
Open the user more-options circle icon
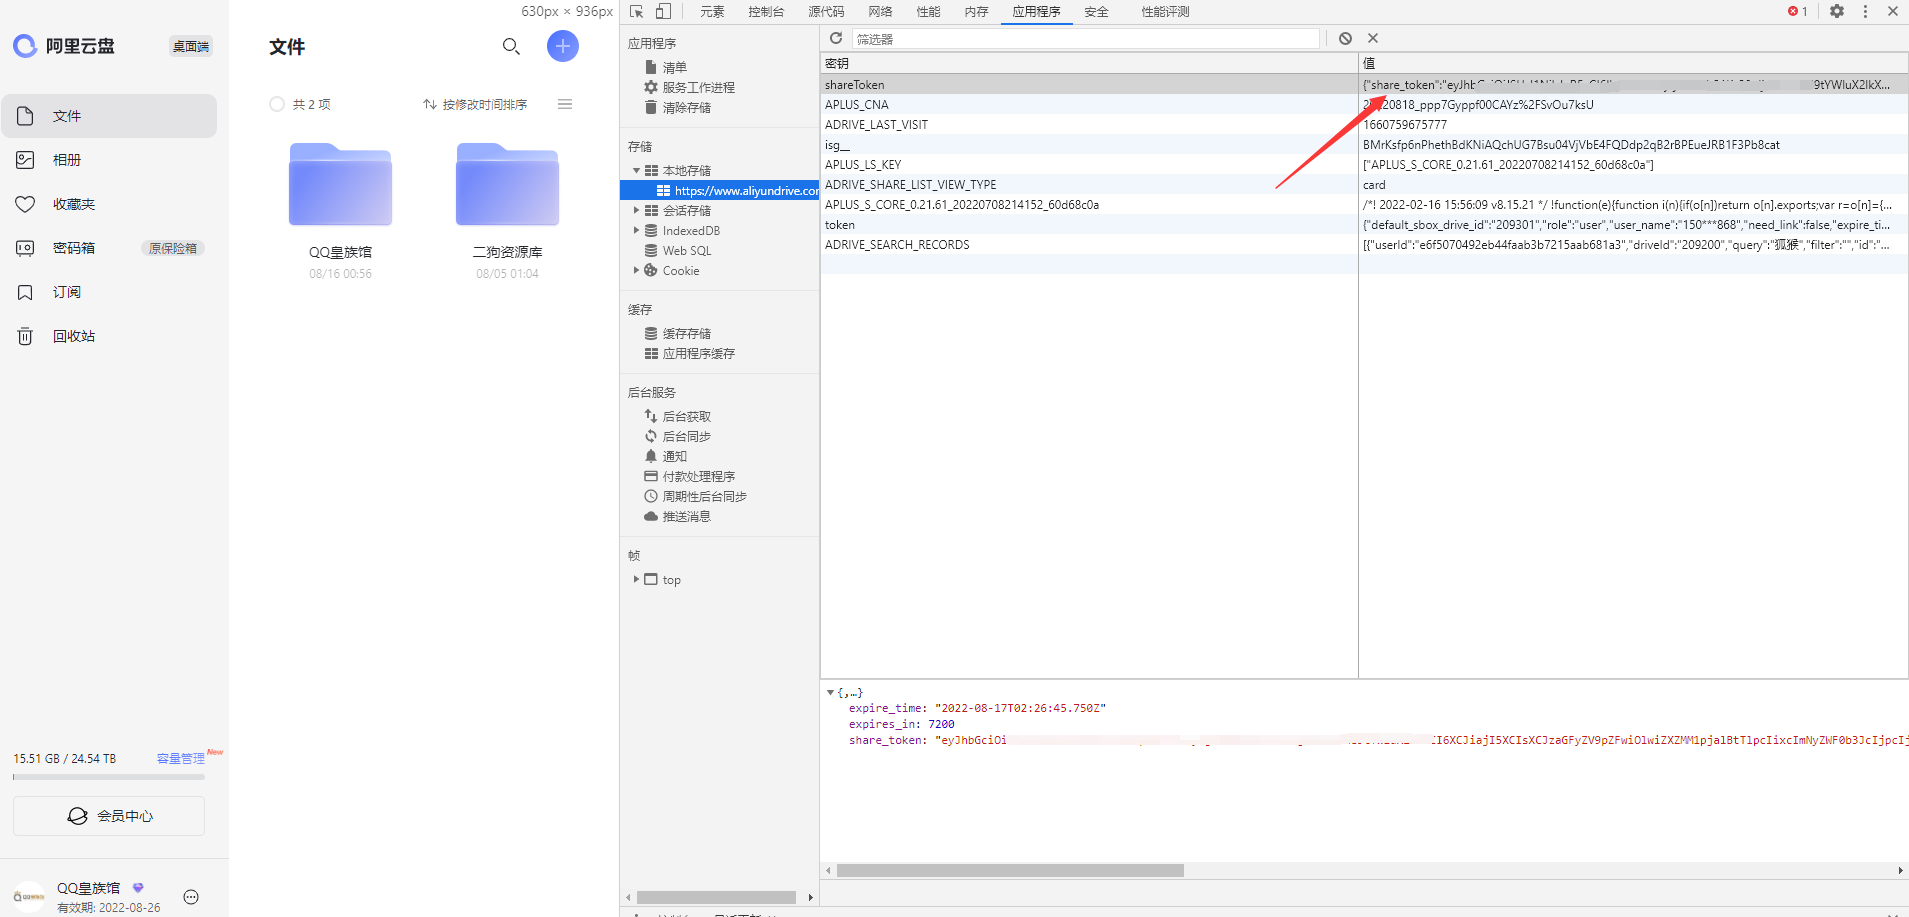point(191,897)
